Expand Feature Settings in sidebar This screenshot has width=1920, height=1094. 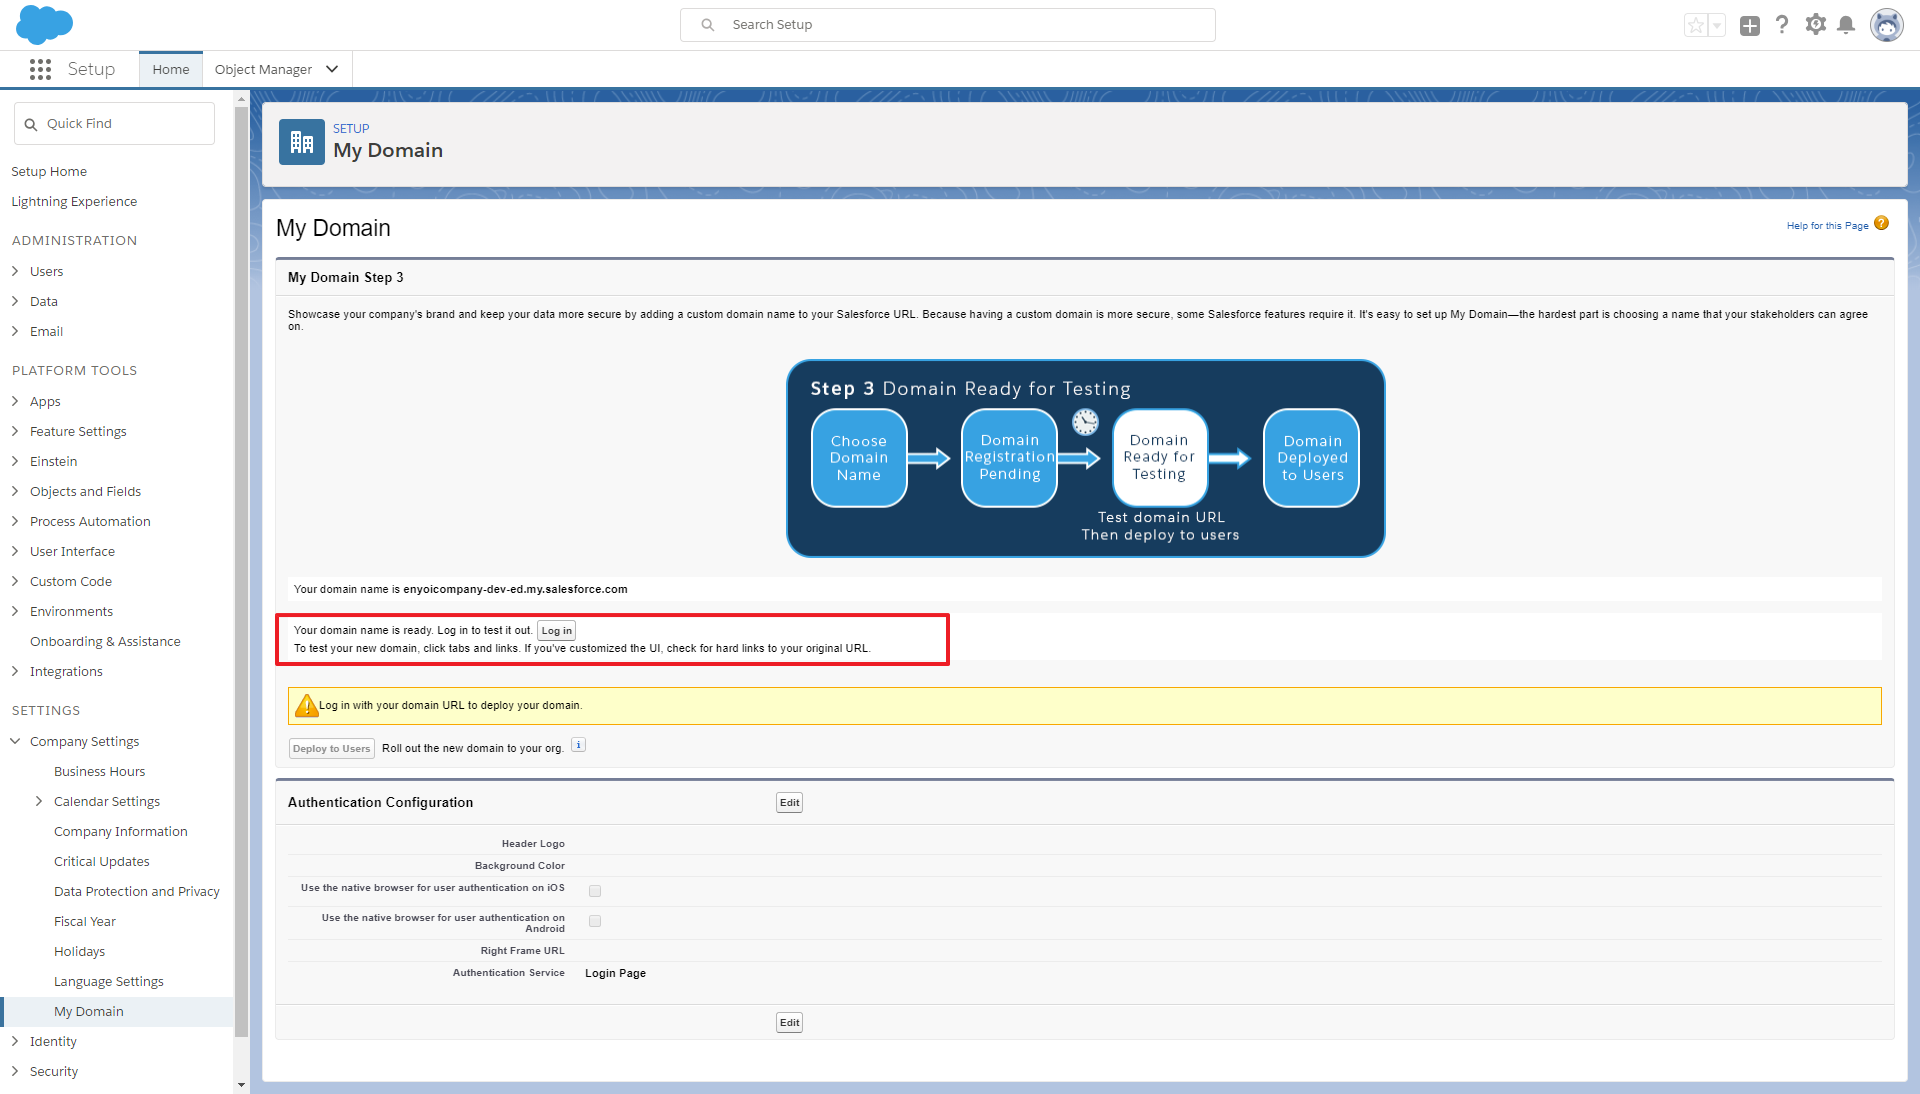15,431
